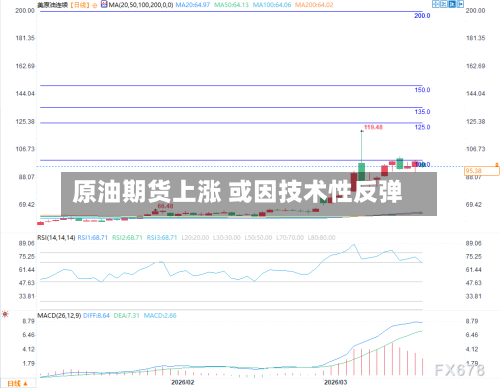The width and height of the screenshot is (500, 388).
Task: Click the four-square grid layout icon
Action: coord(436,4)
